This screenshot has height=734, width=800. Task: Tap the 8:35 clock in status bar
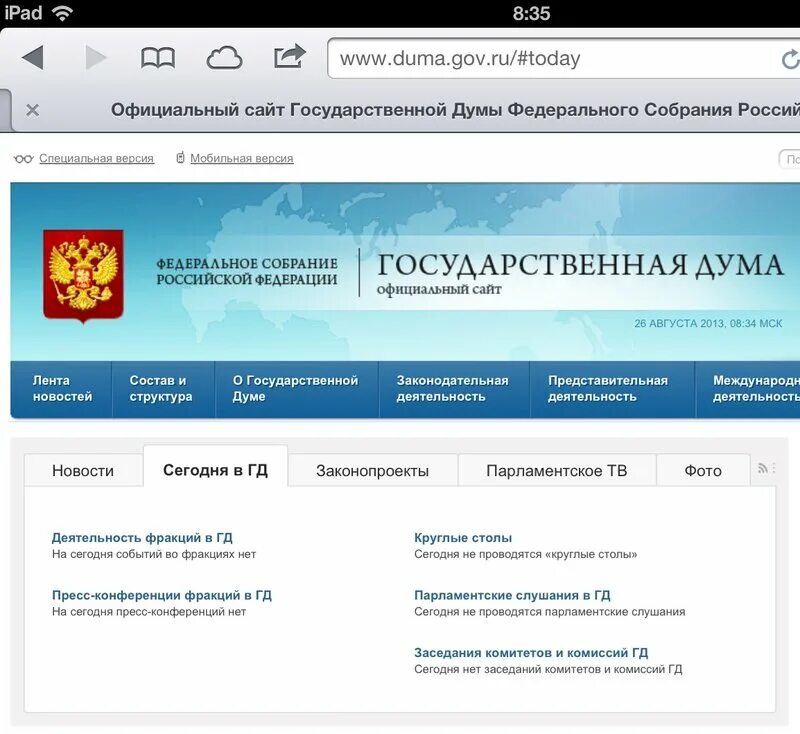531,13
